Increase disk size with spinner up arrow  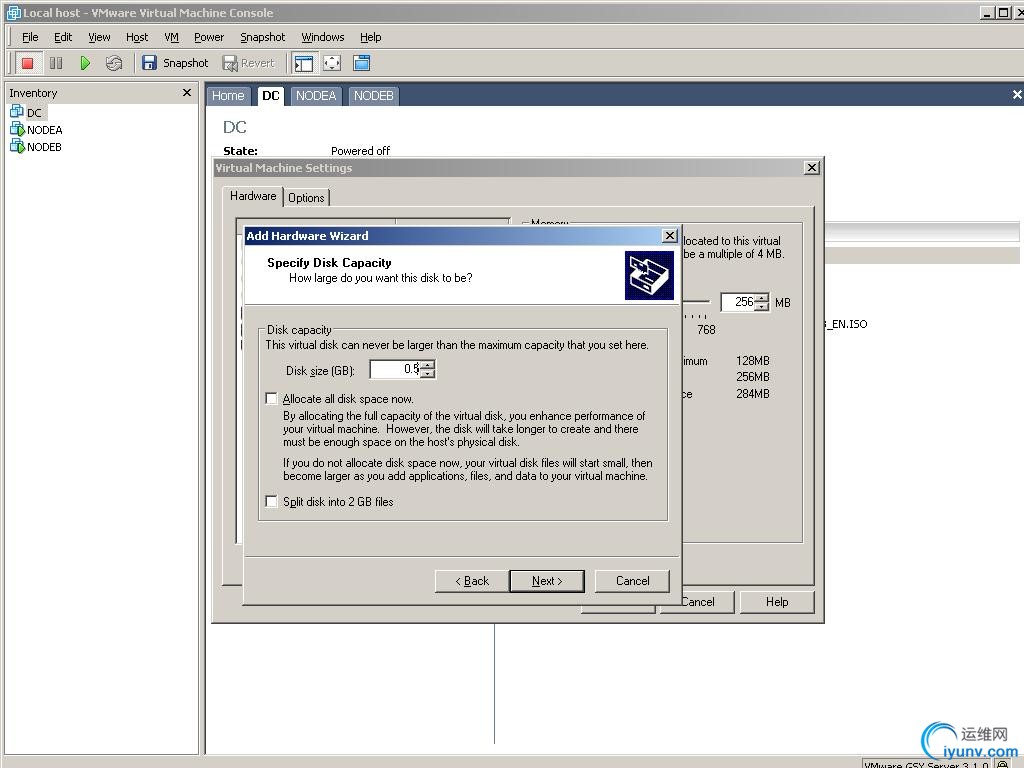(x=427, y=365)
